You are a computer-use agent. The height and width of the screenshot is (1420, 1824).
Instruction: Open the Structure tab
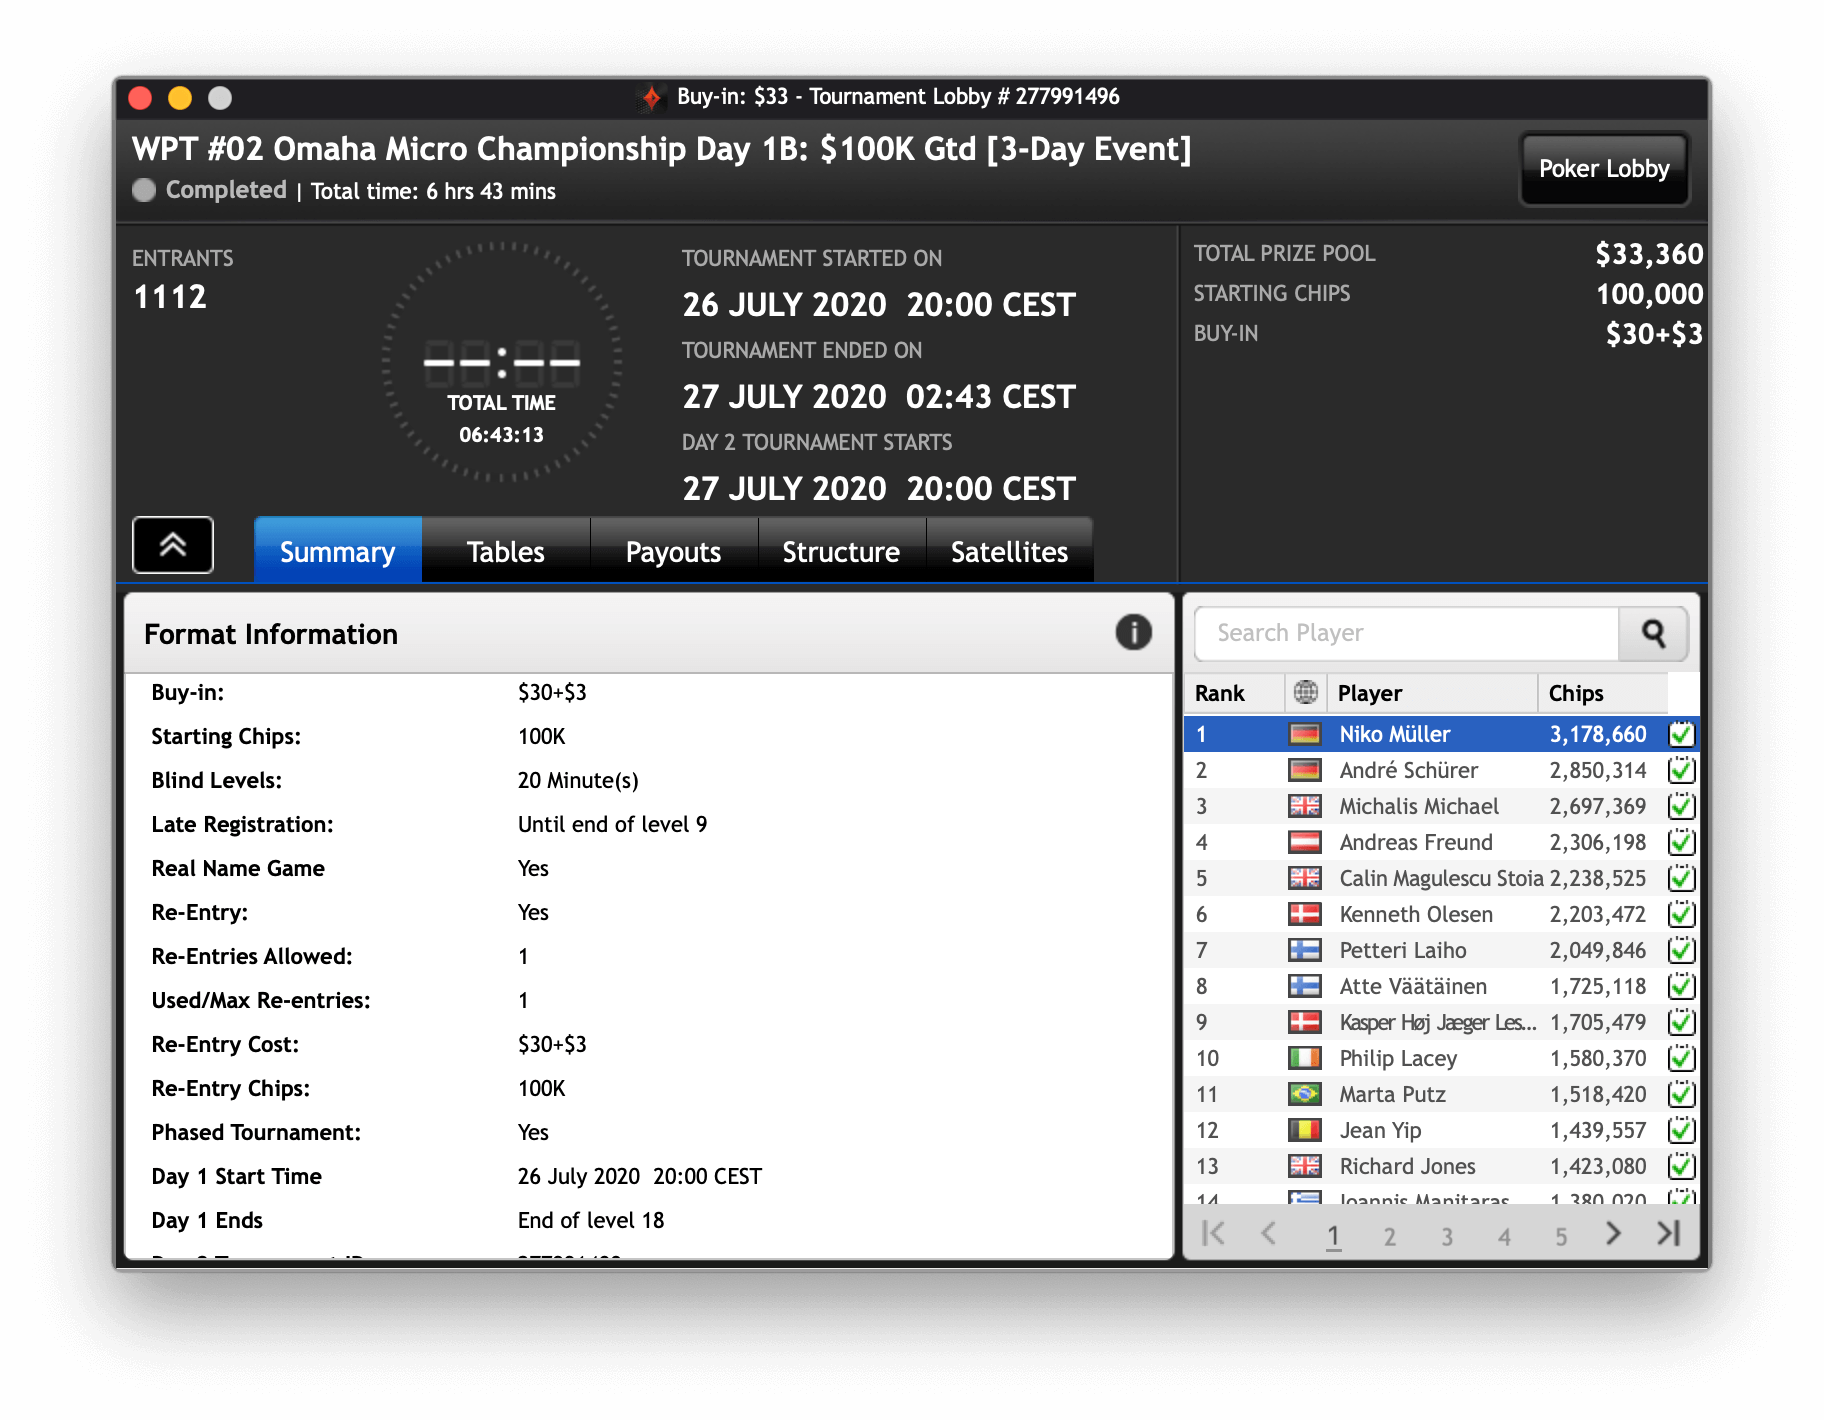click(x=841, y=551)
